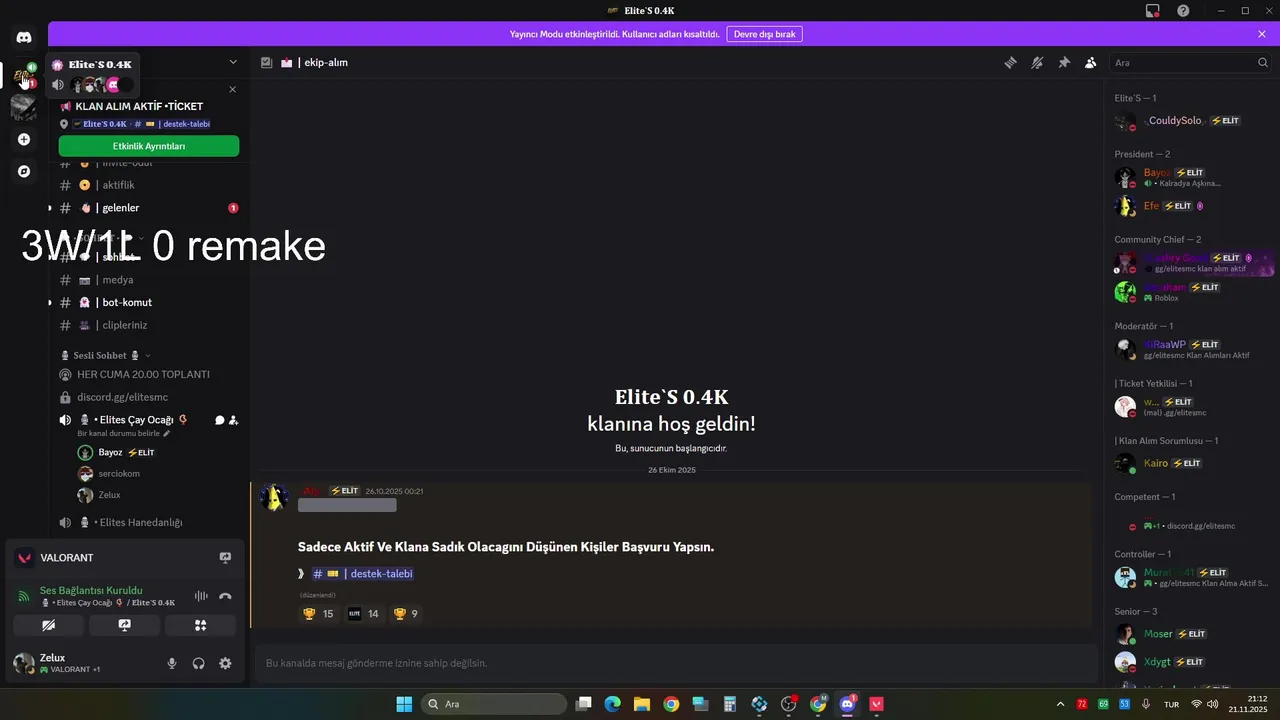Screen dimensions: 1280x720
Task: Focus the Ara search field in Discord
Action: click(x=1190, y=62)
